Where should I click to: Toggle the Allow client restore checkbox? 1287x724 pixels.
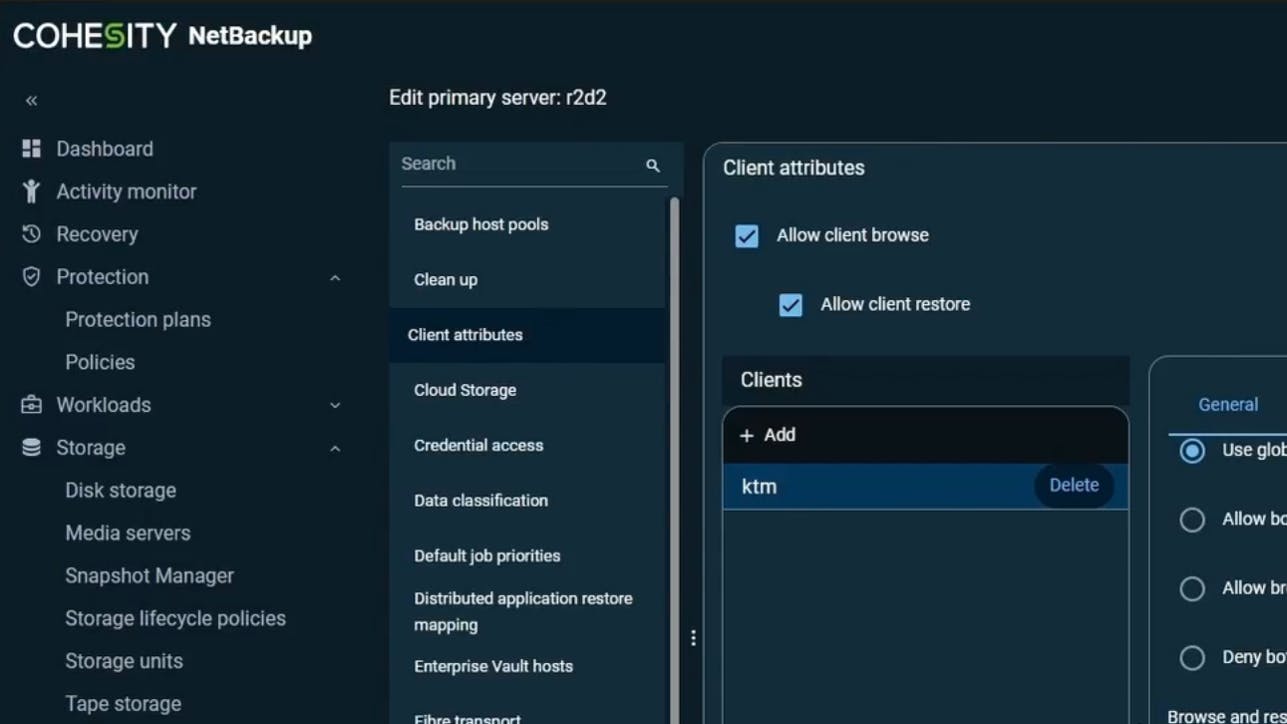pos(790,305)
